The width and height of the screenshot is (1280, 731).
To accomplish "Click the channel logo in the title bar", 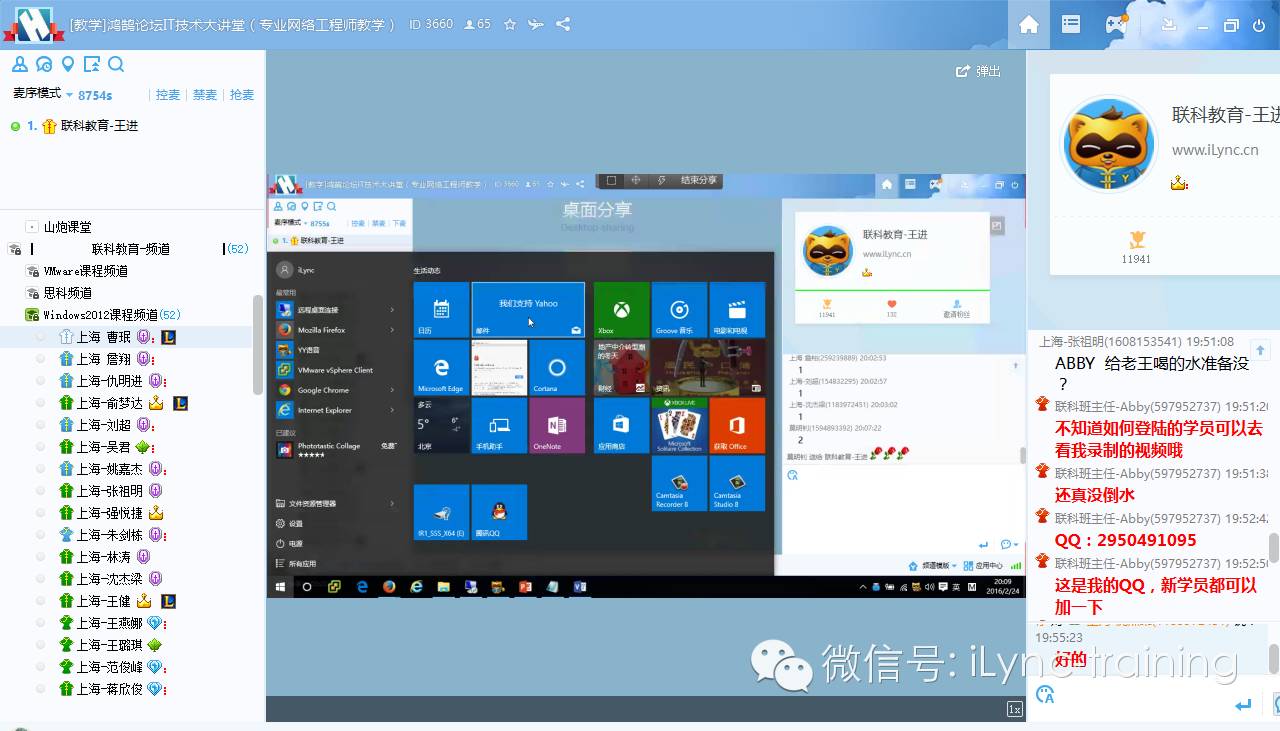I will tap(34, 24).
